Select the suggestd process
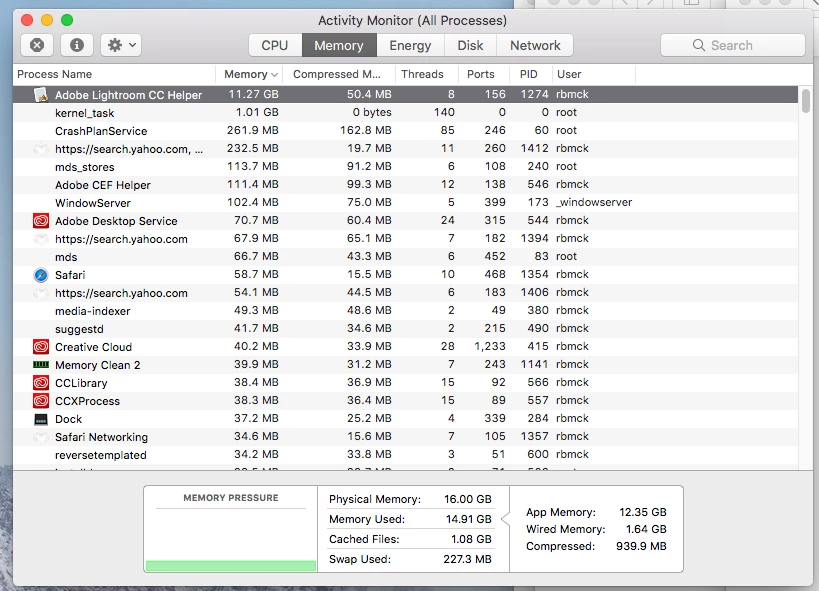The image size is (819, 591). tap(405, 329)
